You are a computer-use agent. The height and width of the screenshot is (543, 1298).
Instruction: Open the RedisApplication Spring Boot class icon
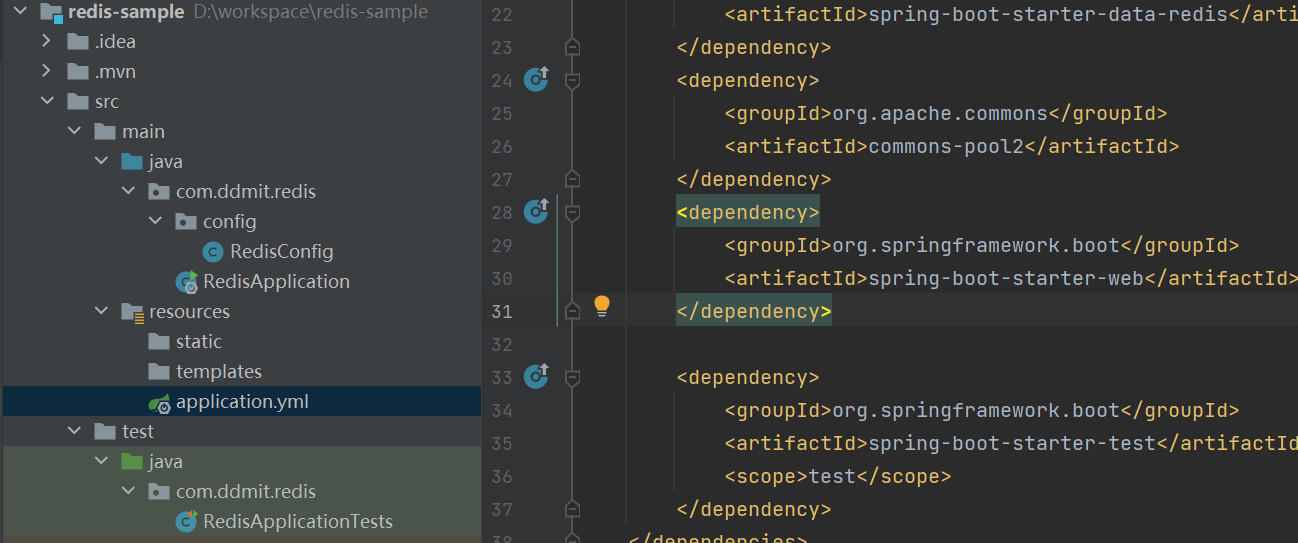186,282
